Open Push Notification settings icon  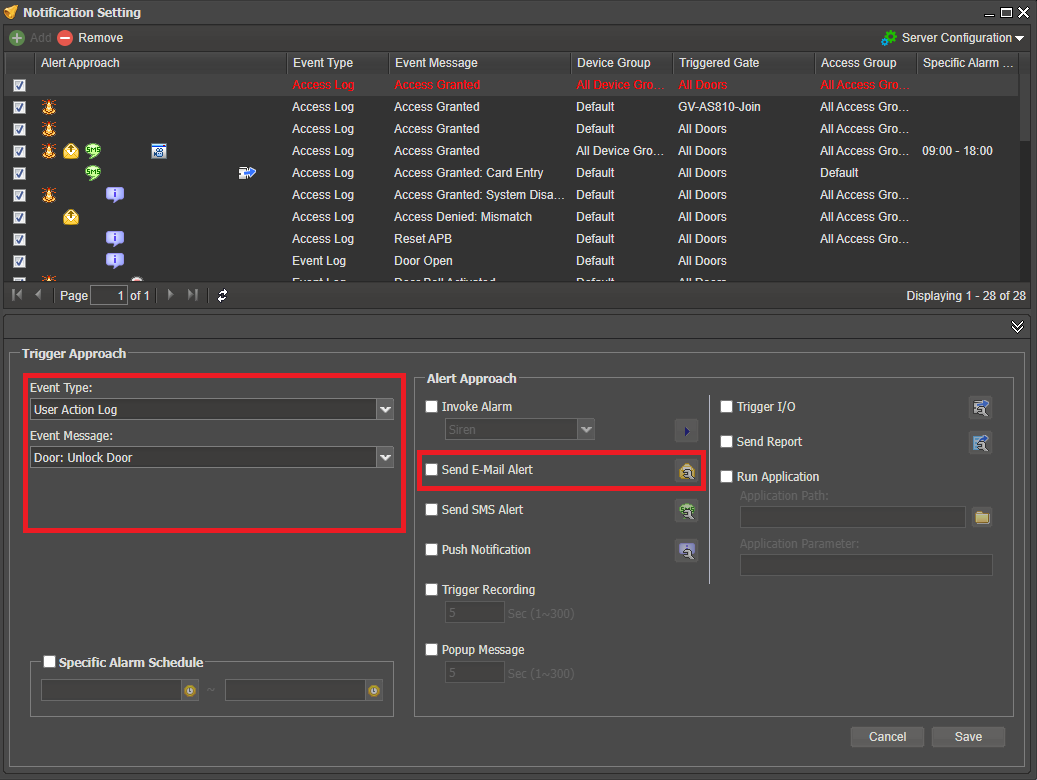[x=686, y=551]
